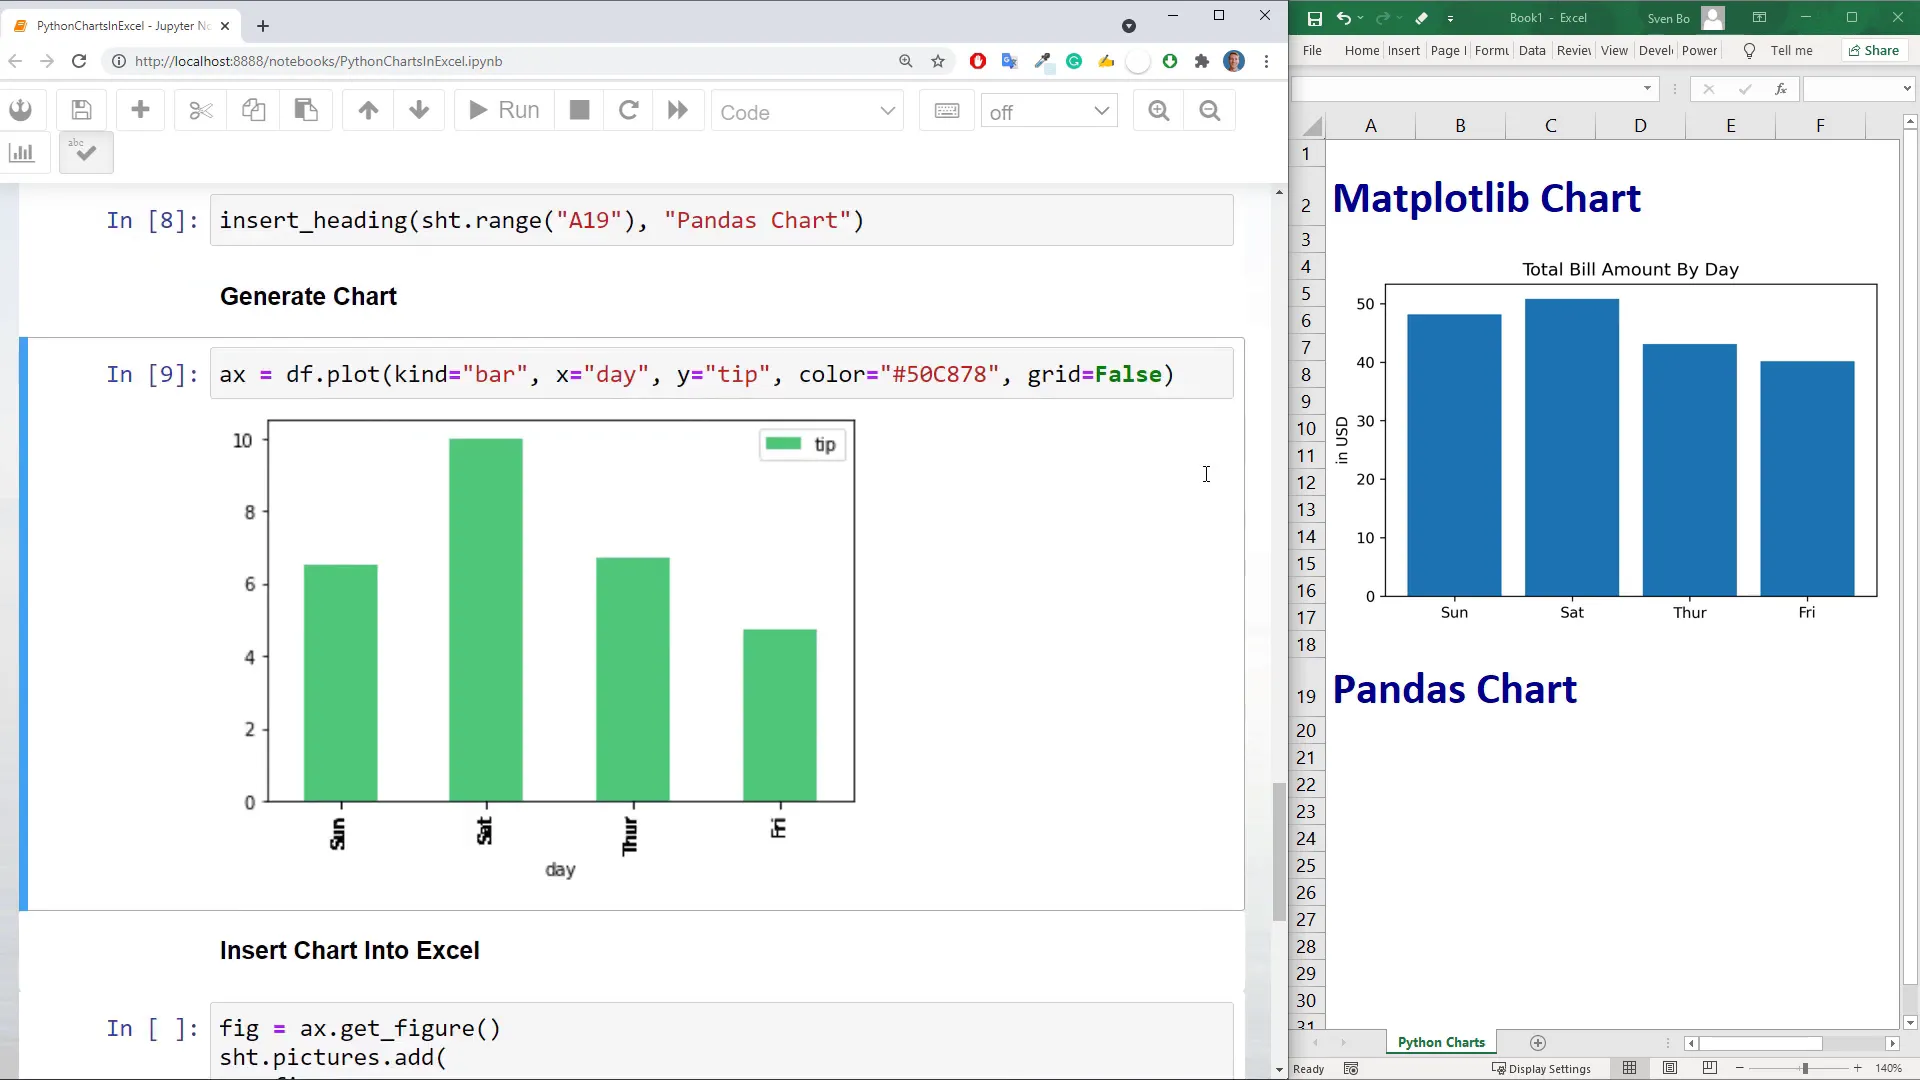Click the Share button in Excel

[1874, 50]
